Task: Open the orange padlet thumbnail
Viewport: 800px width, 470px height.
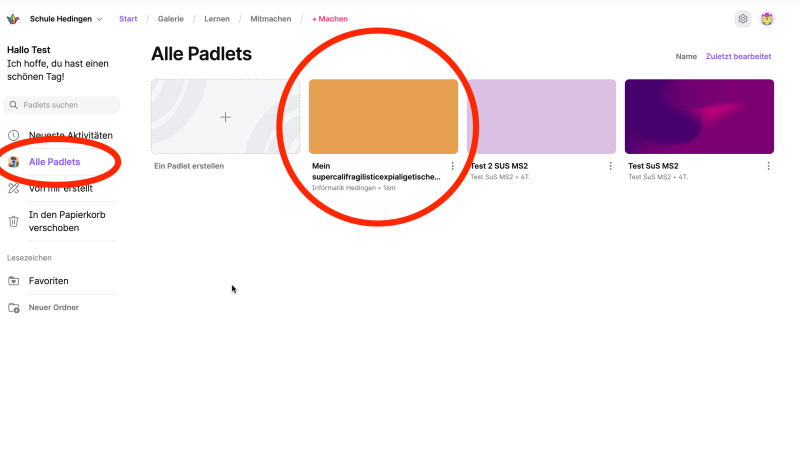Action: coord(383,117)
